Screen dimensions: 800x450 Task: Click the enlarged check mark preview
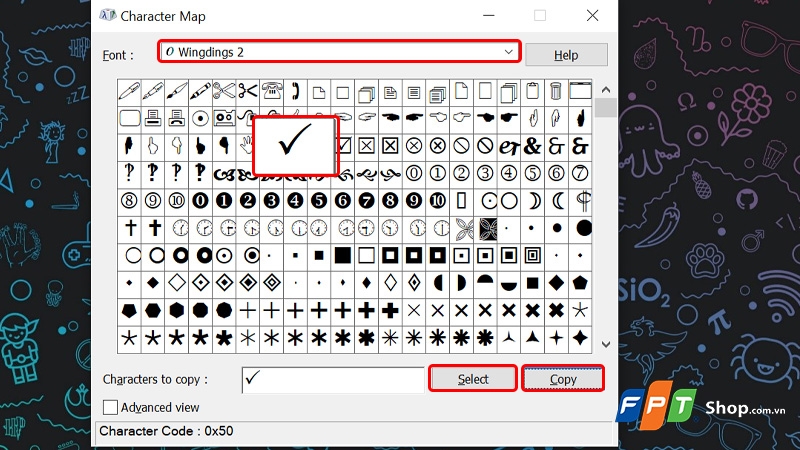295,145
